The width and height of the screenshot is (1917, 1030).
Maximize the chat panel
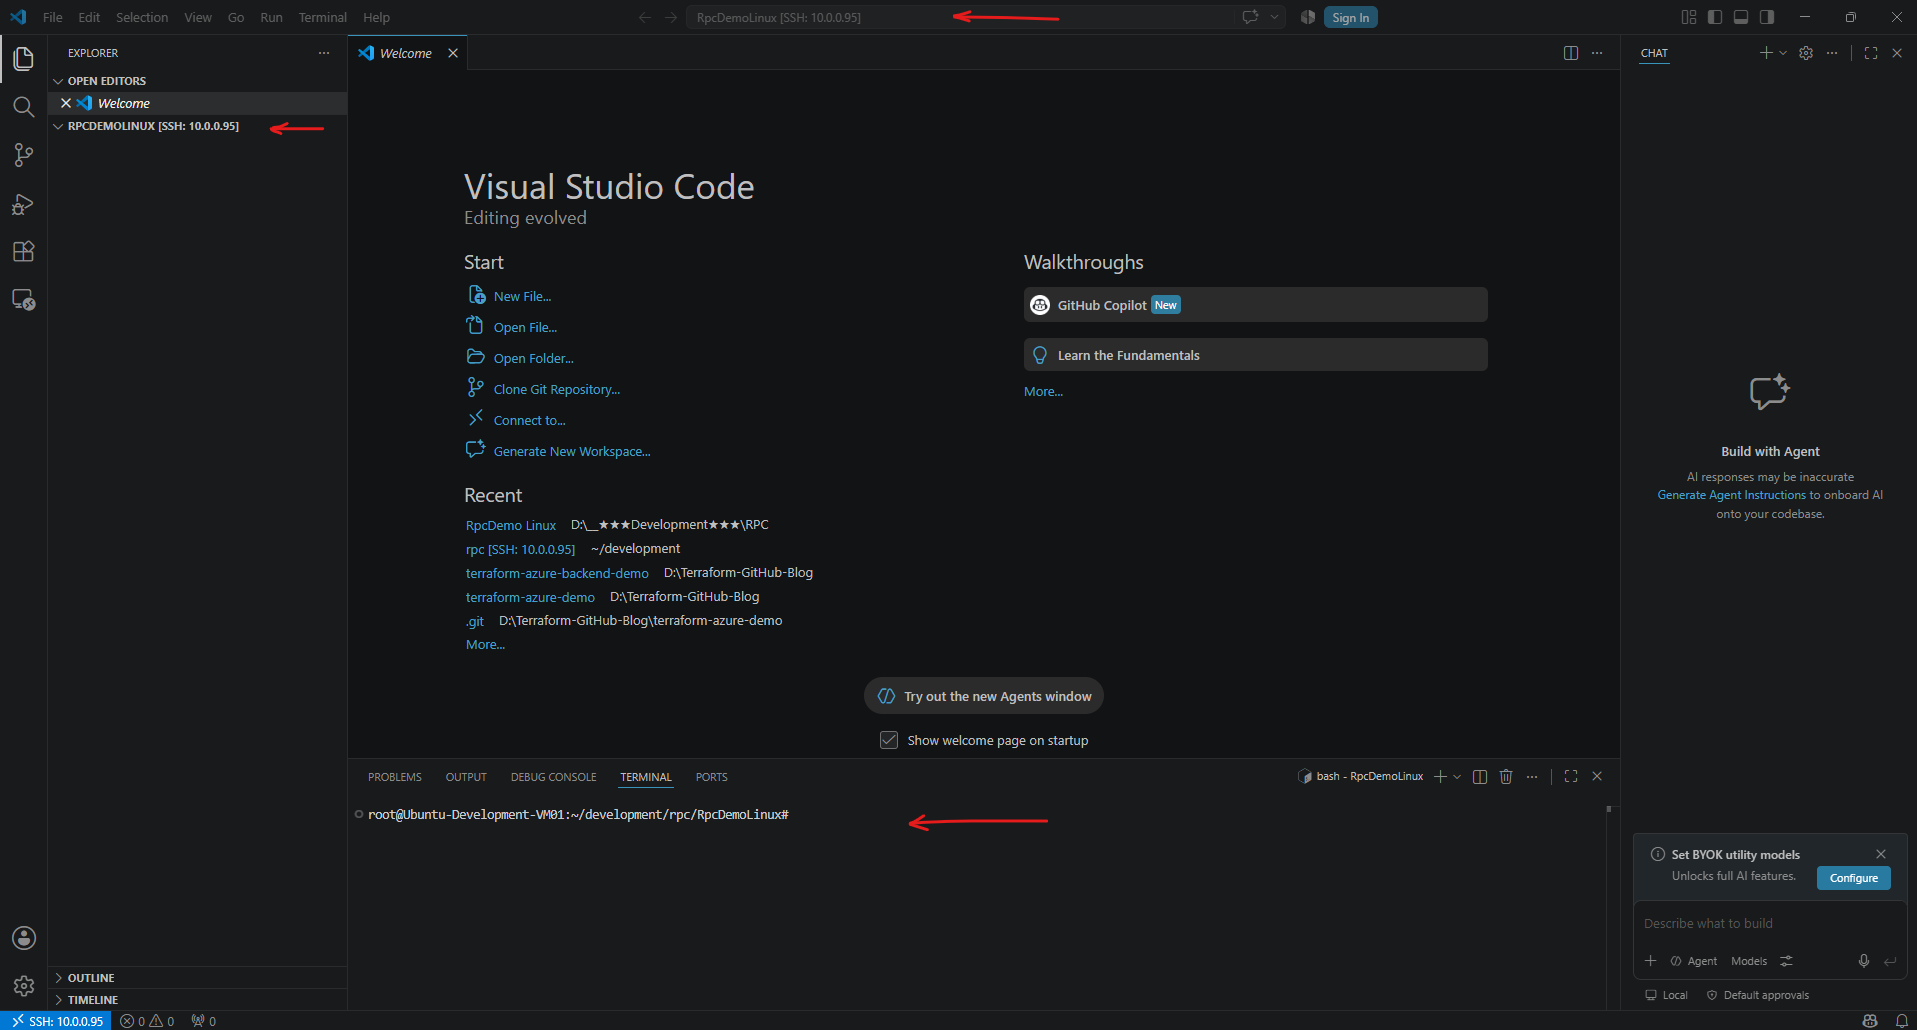pos(1871,53)
